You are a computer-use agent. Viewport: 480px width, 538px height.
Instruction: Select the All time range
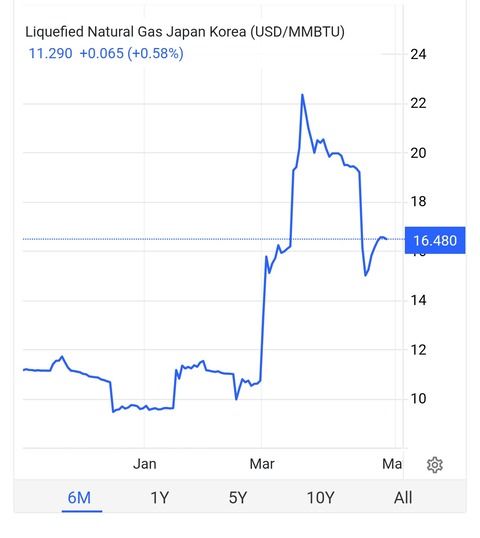click(x=403, y=498)
